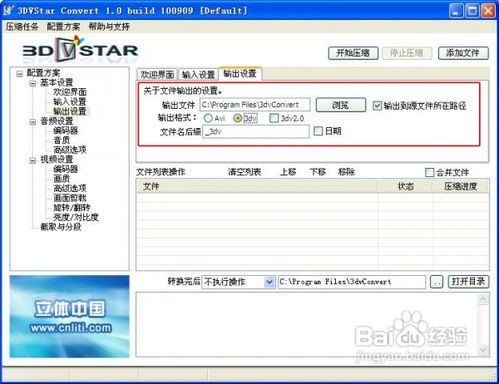Click the 文件 column header
Viewport: 499px width, 384px height.
pyautogui.click(x=257, y=186)
